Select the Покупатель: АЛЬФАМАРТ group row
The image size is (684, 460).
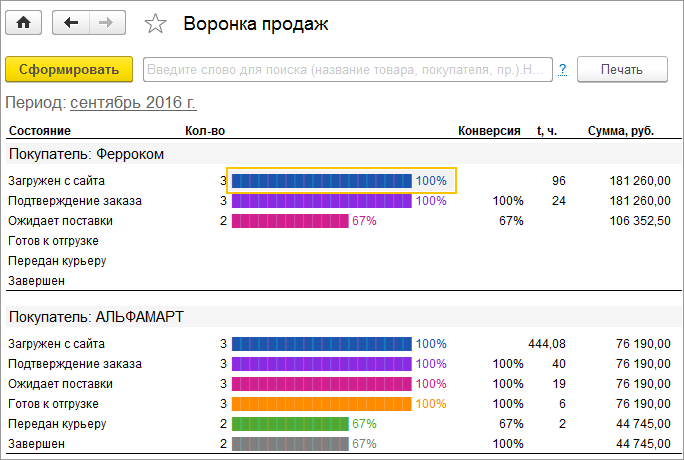click(96, 317)
